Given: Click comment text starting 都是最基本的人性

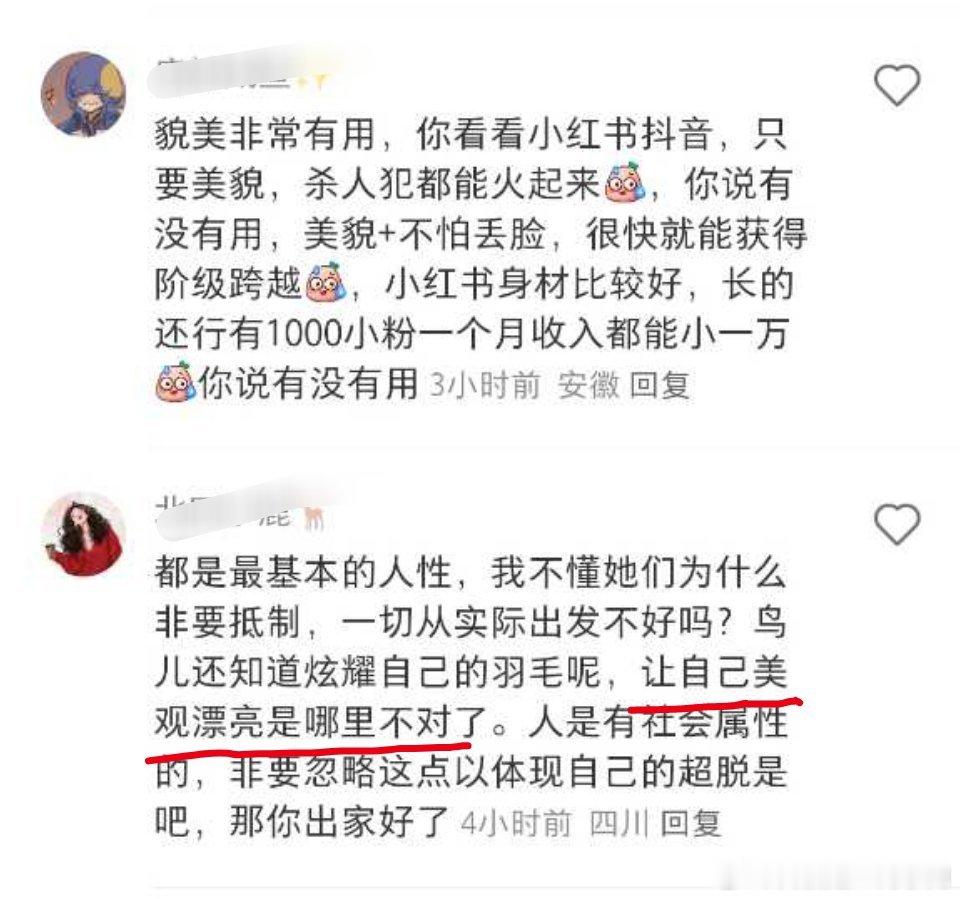Looking at the screenshot, I should 471,698.
